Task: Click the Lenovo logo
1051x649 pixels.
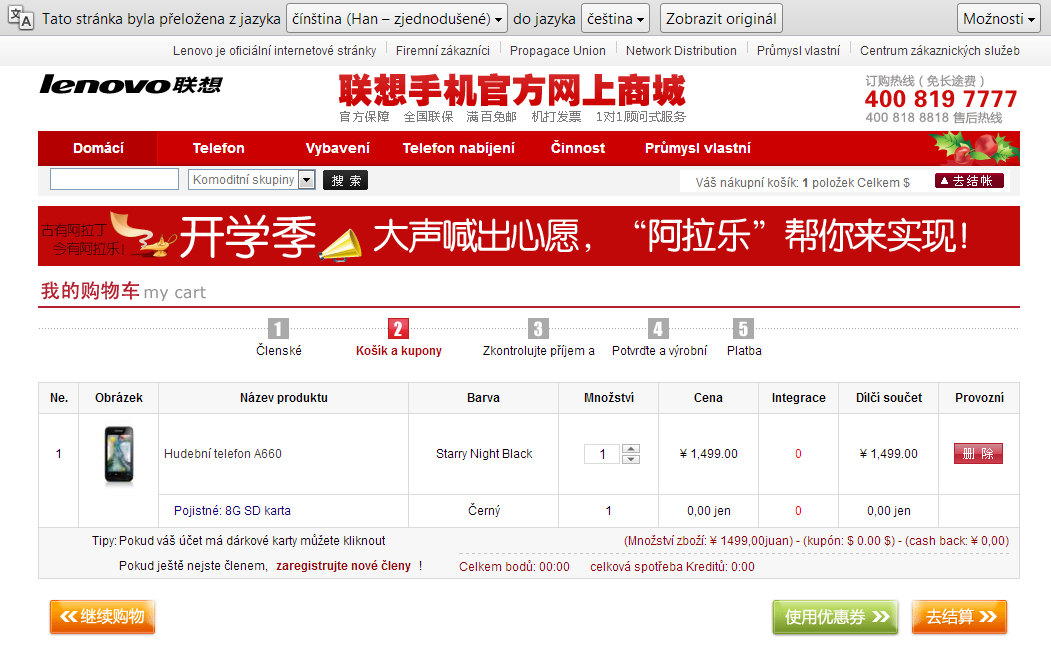Action: point(131,84)
